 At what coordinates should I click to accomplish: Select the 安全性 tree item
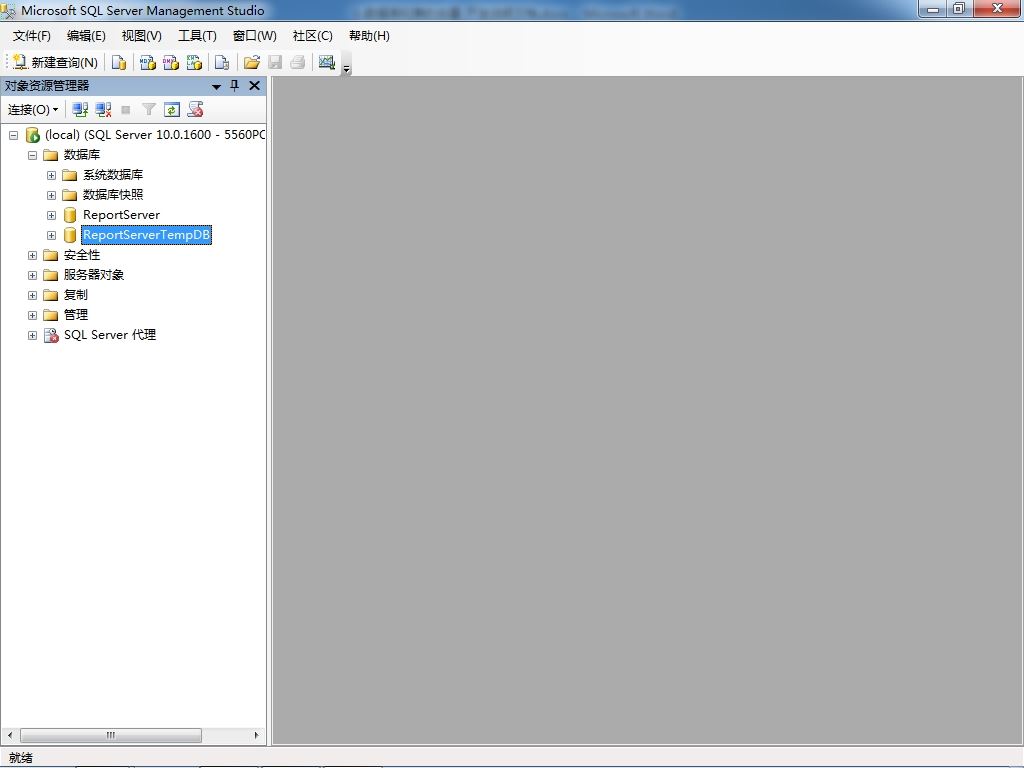pyautogui.click(x=82, y=255)
